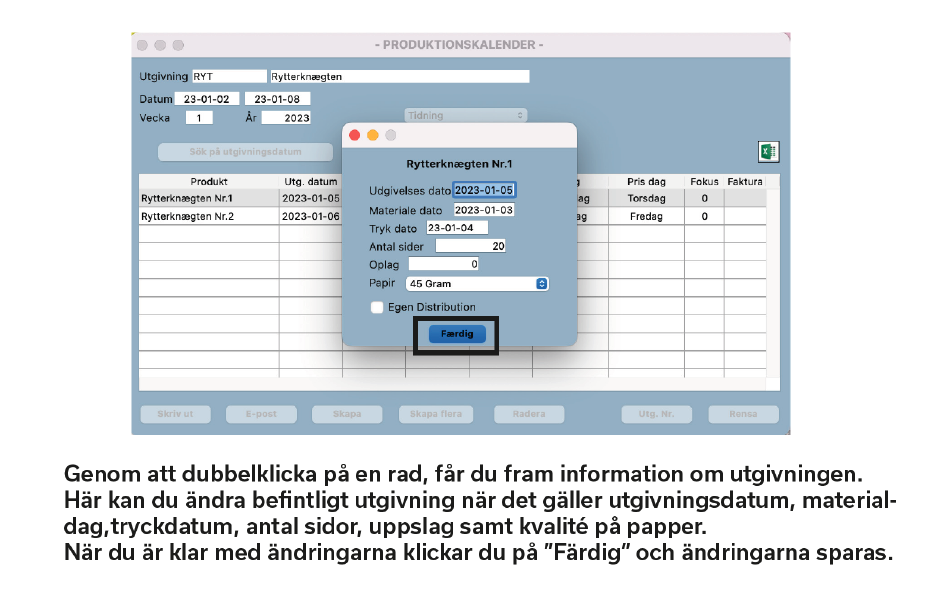Select the Rytterknægten Nr.2 row
This screenshot has height=595, width=935.
208,216
